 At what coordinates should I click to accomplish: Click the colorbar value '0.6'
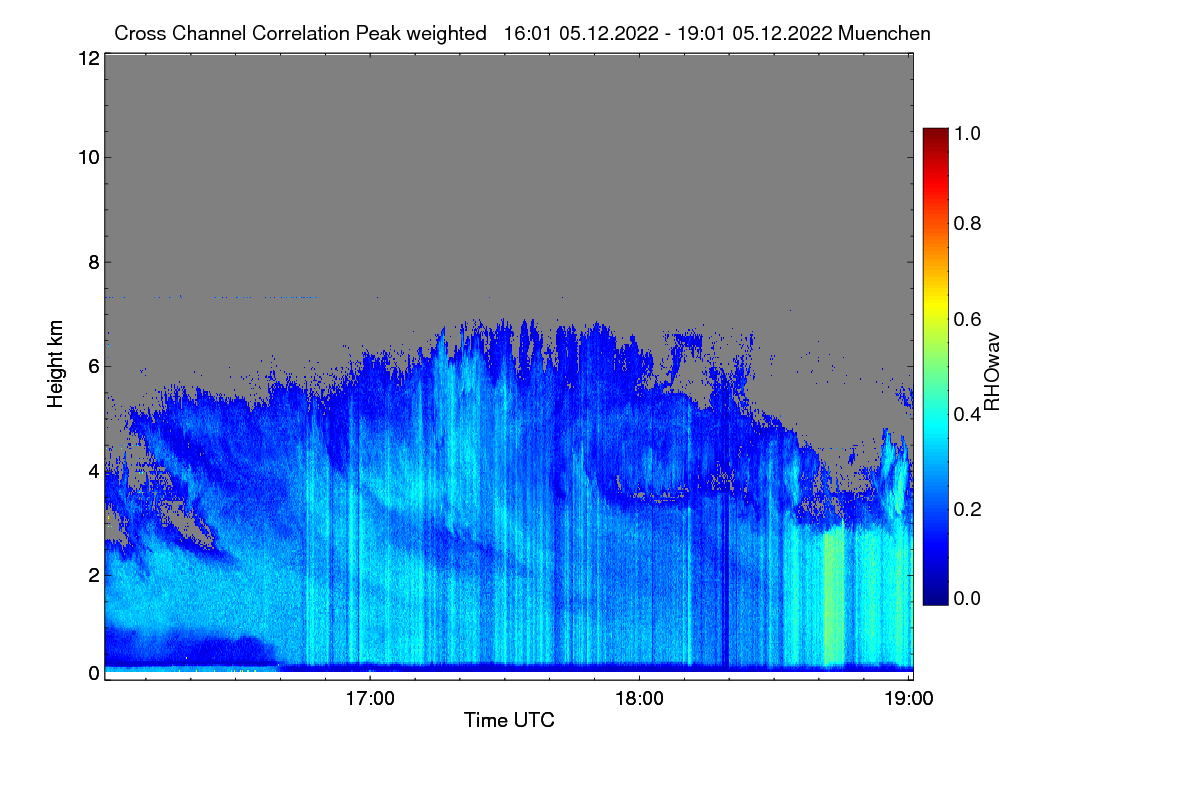[x=969, y=319]
